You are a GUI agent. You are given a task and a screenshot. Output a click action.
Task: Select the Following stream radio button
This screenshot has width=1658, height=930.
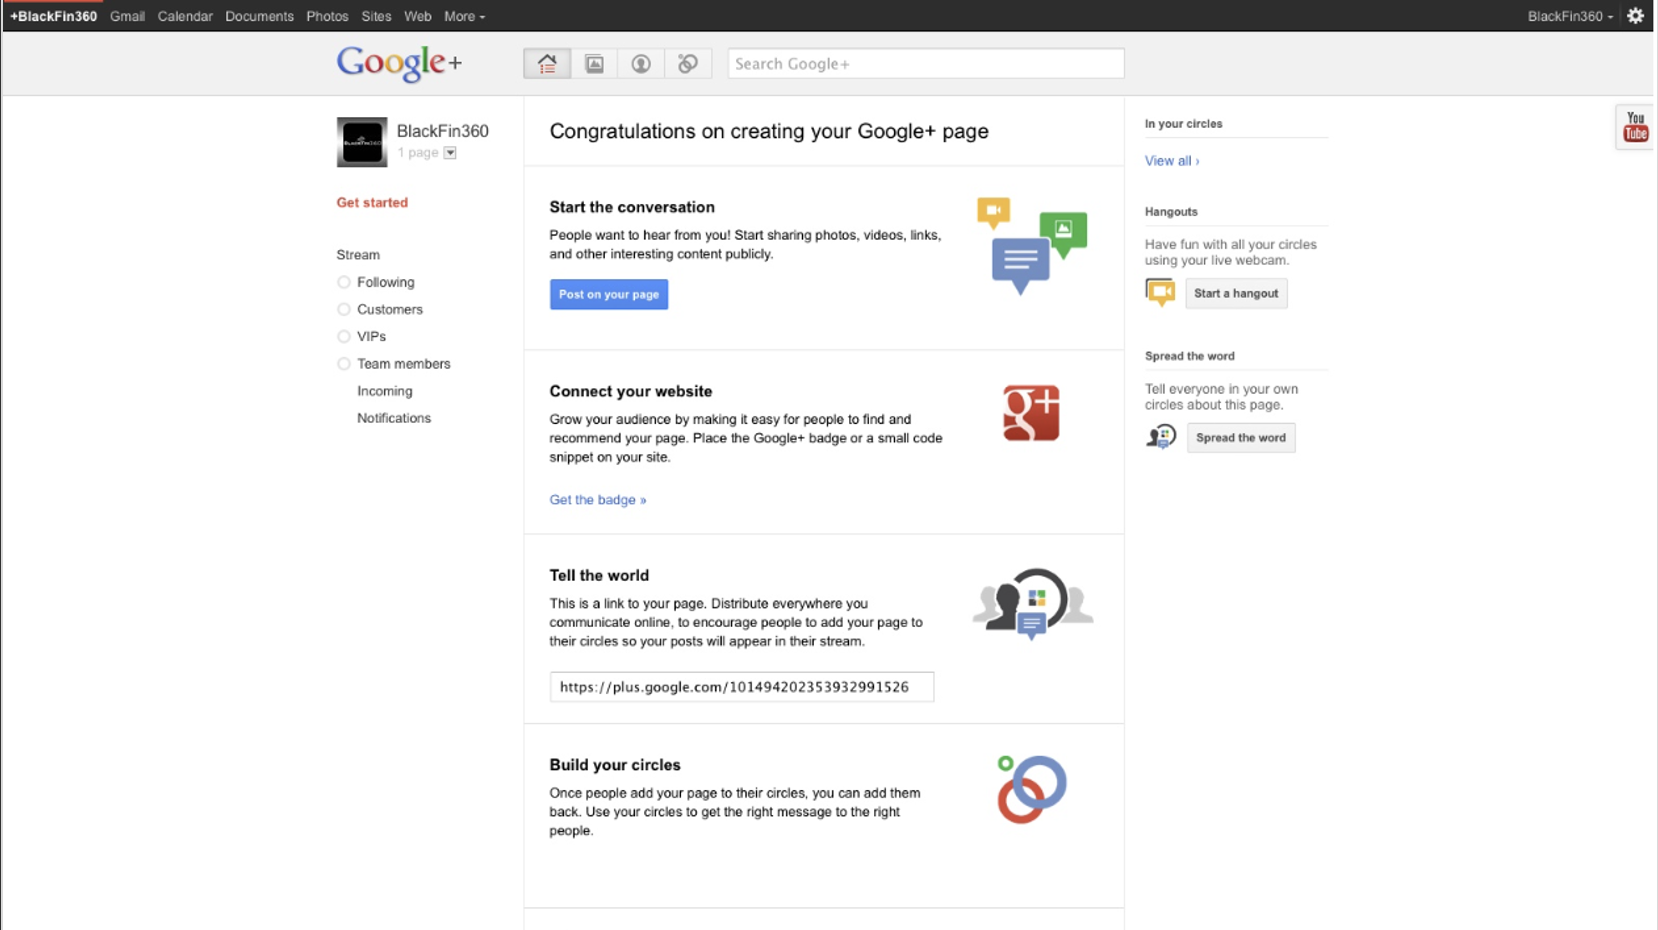click(344, 283)
